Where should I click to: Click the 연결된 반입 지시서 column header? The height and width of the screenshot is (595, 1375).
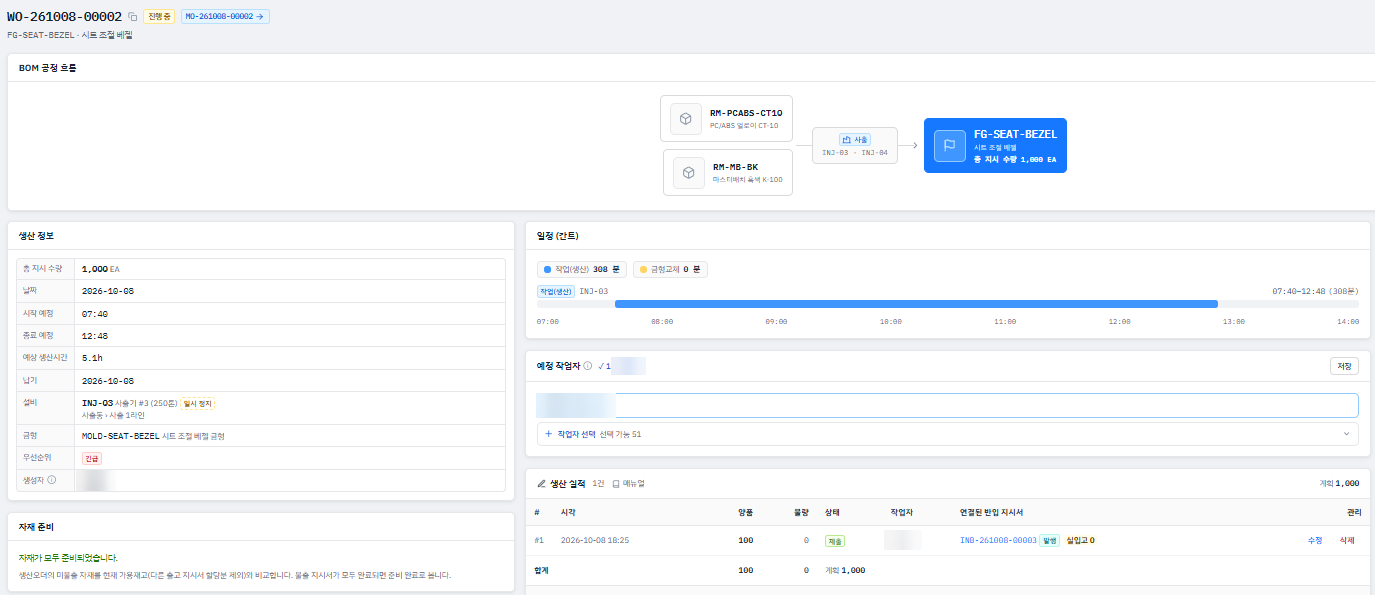pos(991,512)
